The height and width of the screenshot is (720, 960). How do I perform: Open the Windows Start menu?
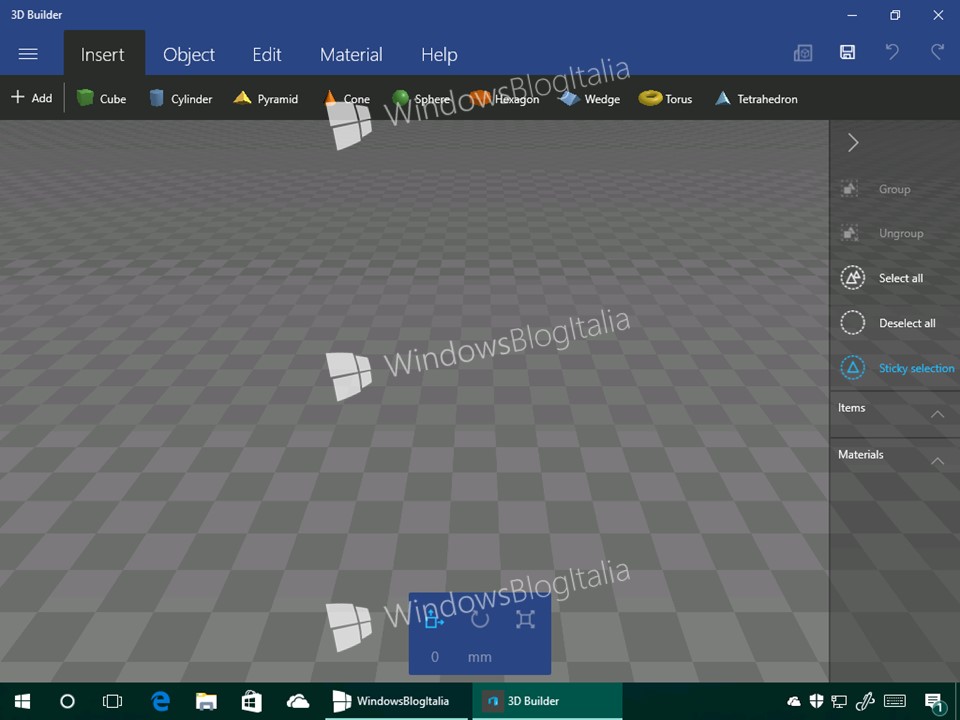(x=23, y=701)
